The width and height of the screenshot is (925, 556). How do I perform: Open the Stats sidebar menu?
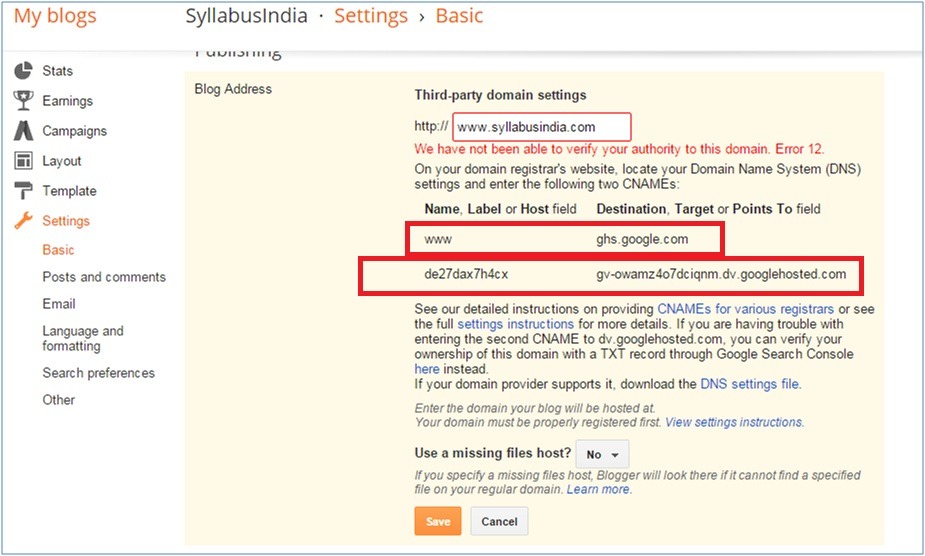pyautogui.click(x=57, y=71)
